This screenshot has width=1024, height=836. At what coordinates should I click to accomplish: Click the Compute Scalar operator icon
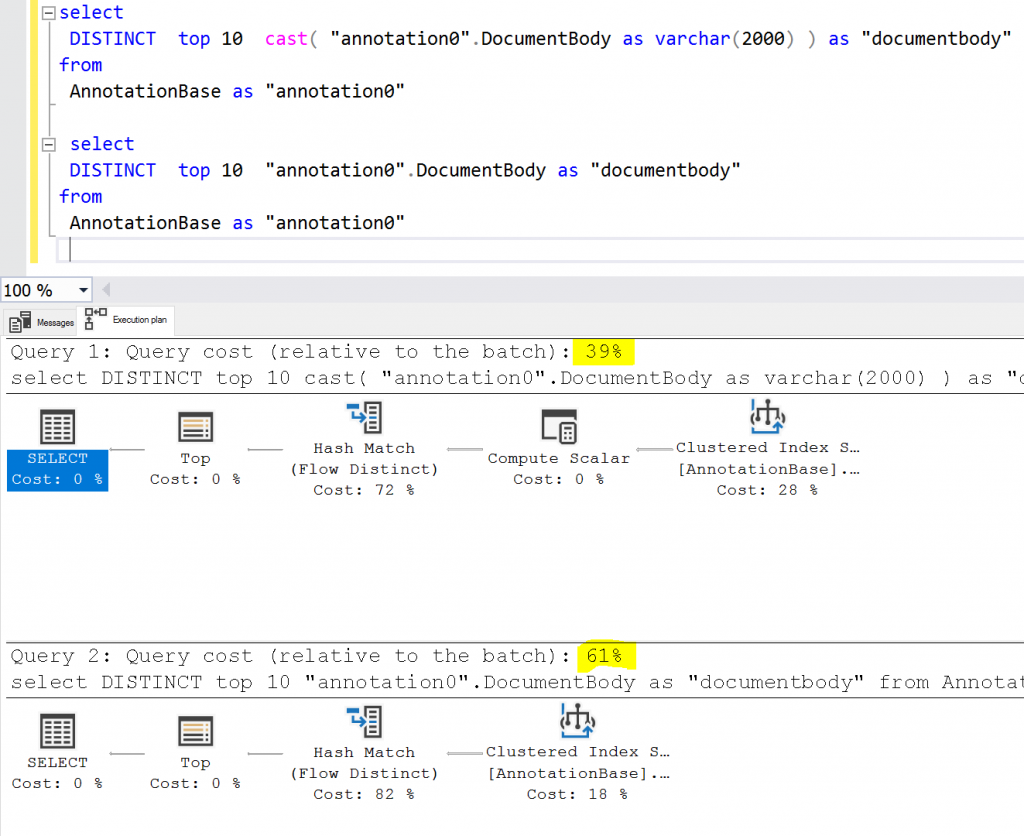558,427
